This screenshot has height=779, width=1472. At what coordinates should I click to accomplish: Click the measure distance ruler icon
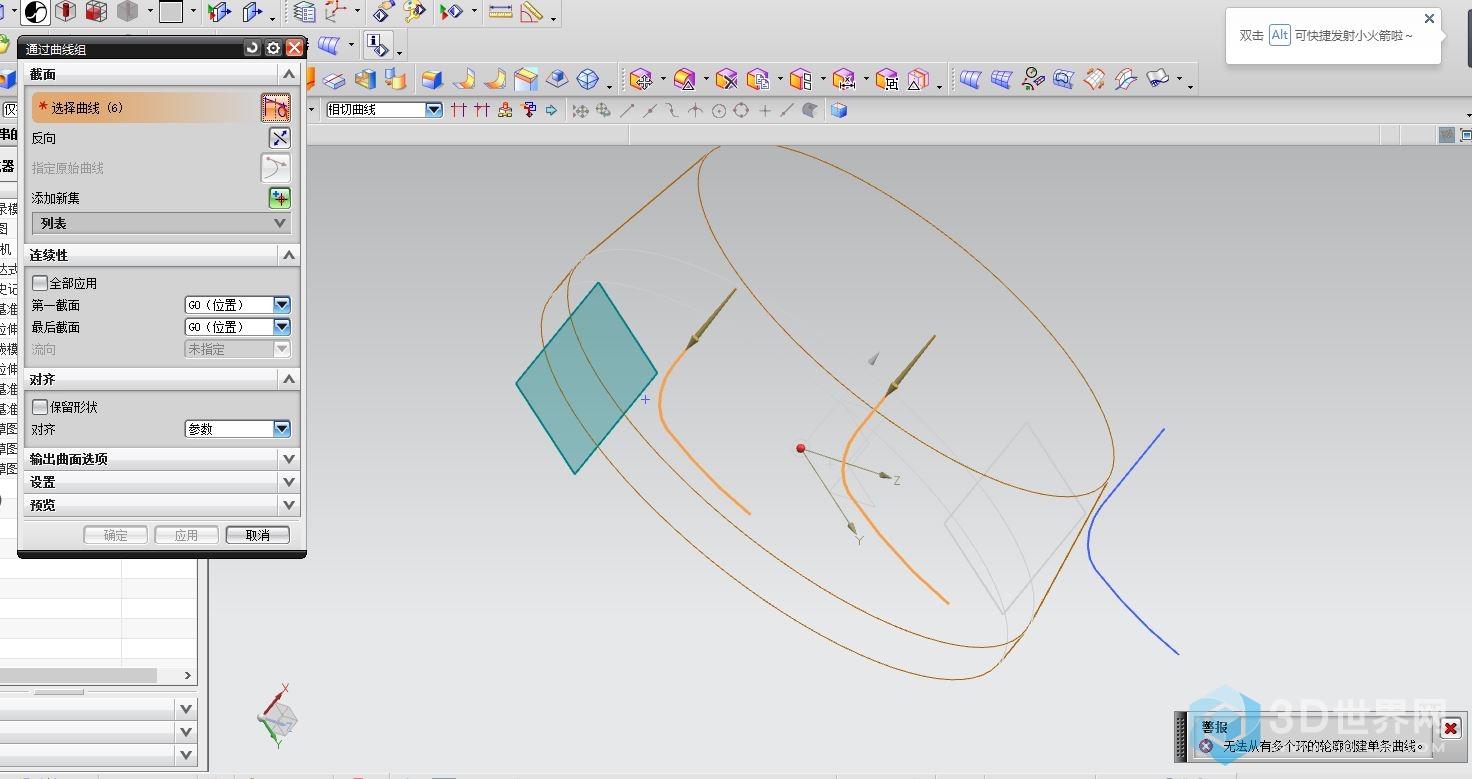[500, 12]
